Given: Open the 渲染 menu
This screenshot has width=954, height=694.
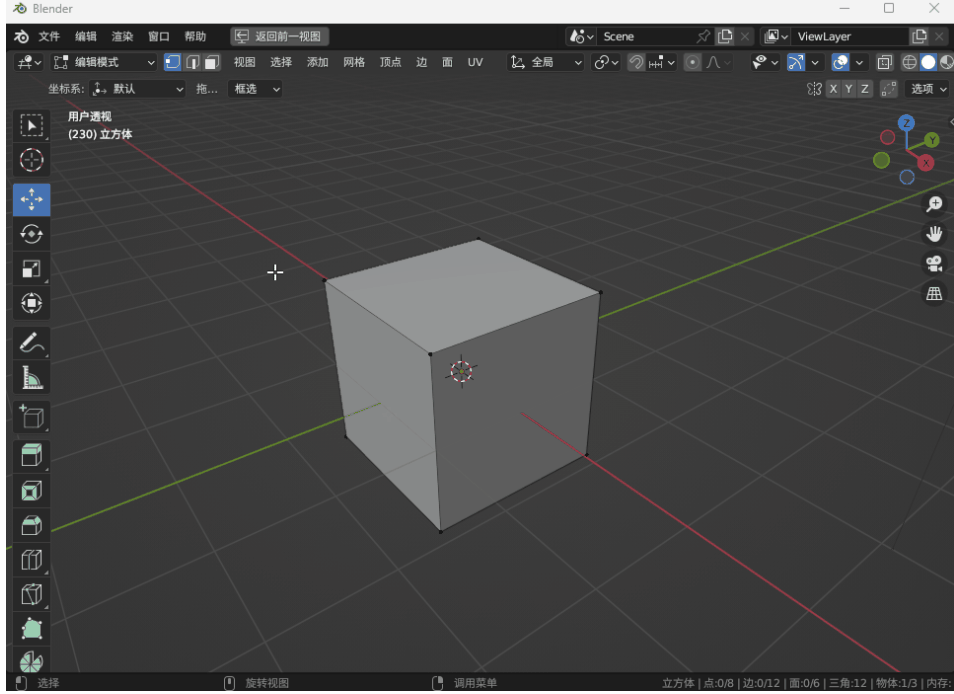Looking at the screenshot, I should (x=122, y=36).
